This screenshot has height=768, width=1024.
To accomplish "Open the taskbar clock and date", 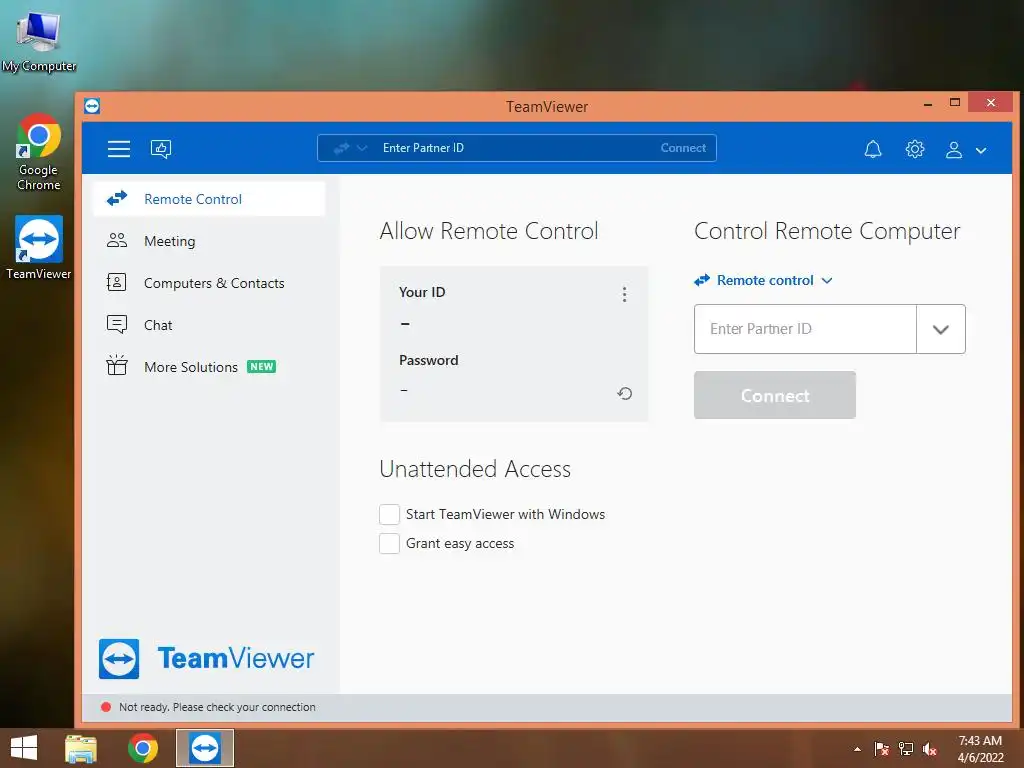I will point(980,749).
